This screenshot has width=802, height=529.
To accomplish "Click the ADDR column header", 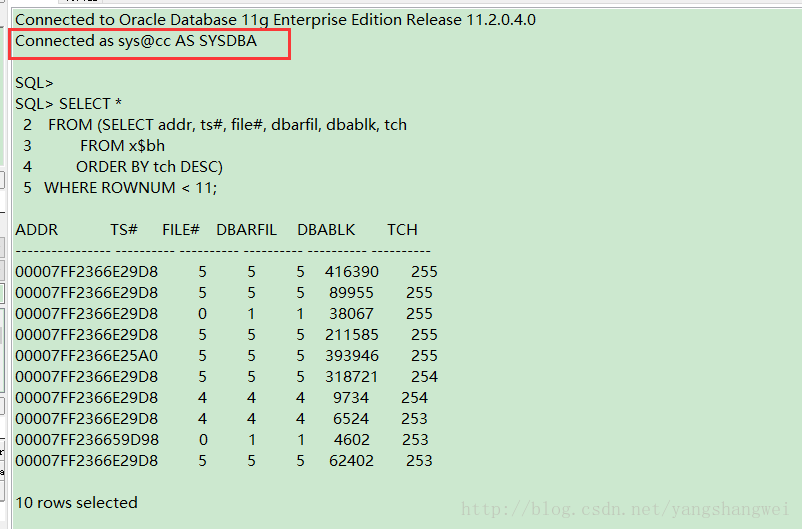I will pos(37,230).
